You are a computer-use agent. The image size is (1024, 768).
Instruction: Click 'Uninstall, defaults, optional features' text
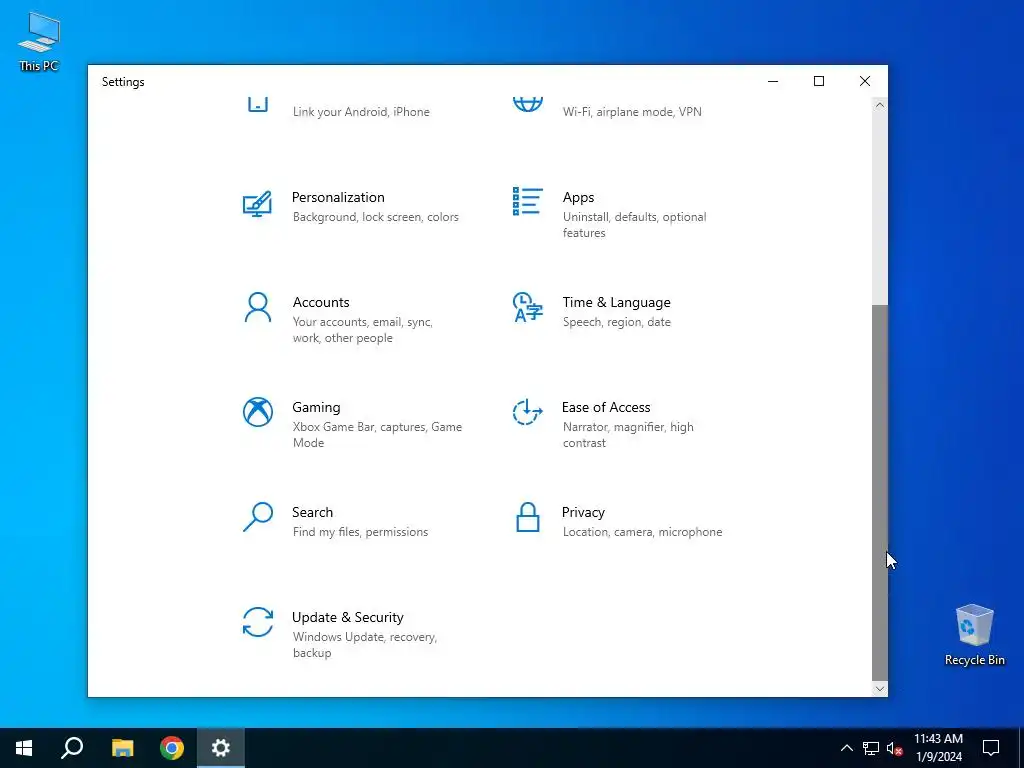click(x=634, y=225)
